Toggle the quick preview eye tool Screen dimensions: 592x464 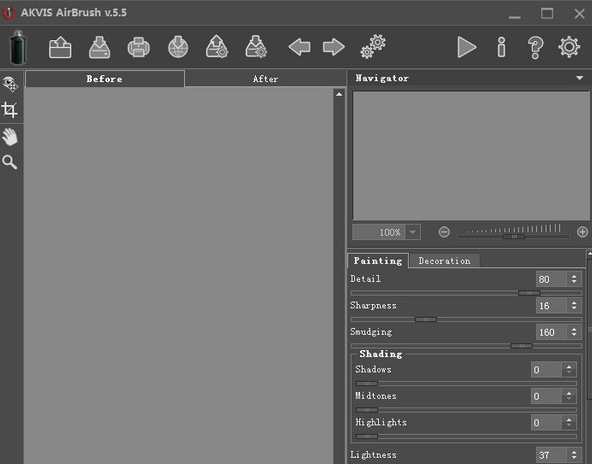coord(10,84)
